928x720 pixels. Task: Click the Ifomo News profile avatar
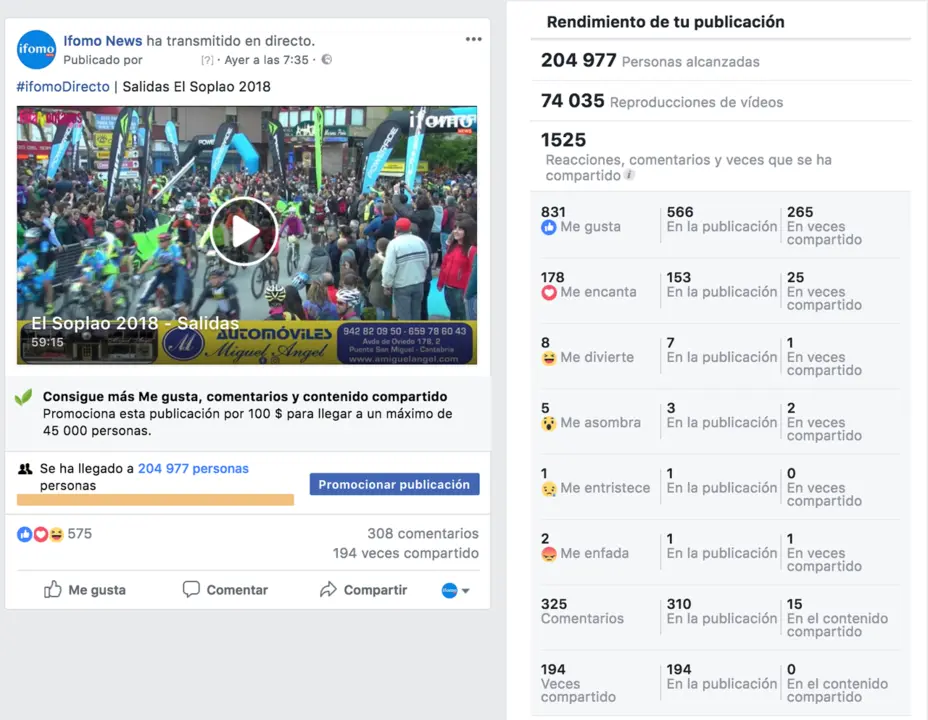pyautogui.click(x=37, y=50)
